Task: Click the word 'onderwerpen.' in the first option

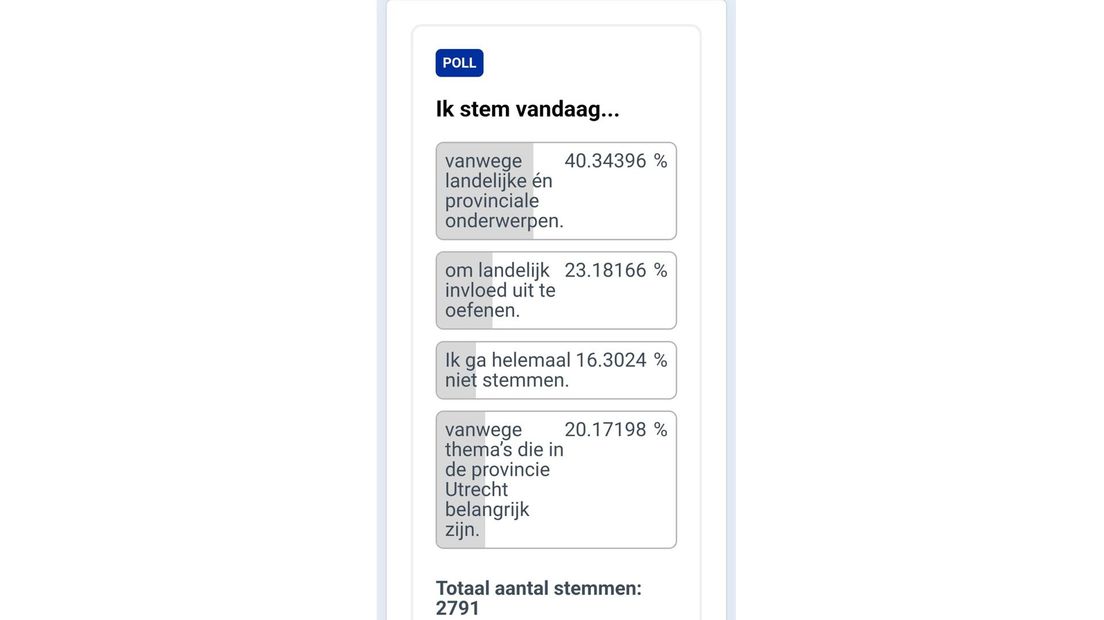Action: (504, 221)
